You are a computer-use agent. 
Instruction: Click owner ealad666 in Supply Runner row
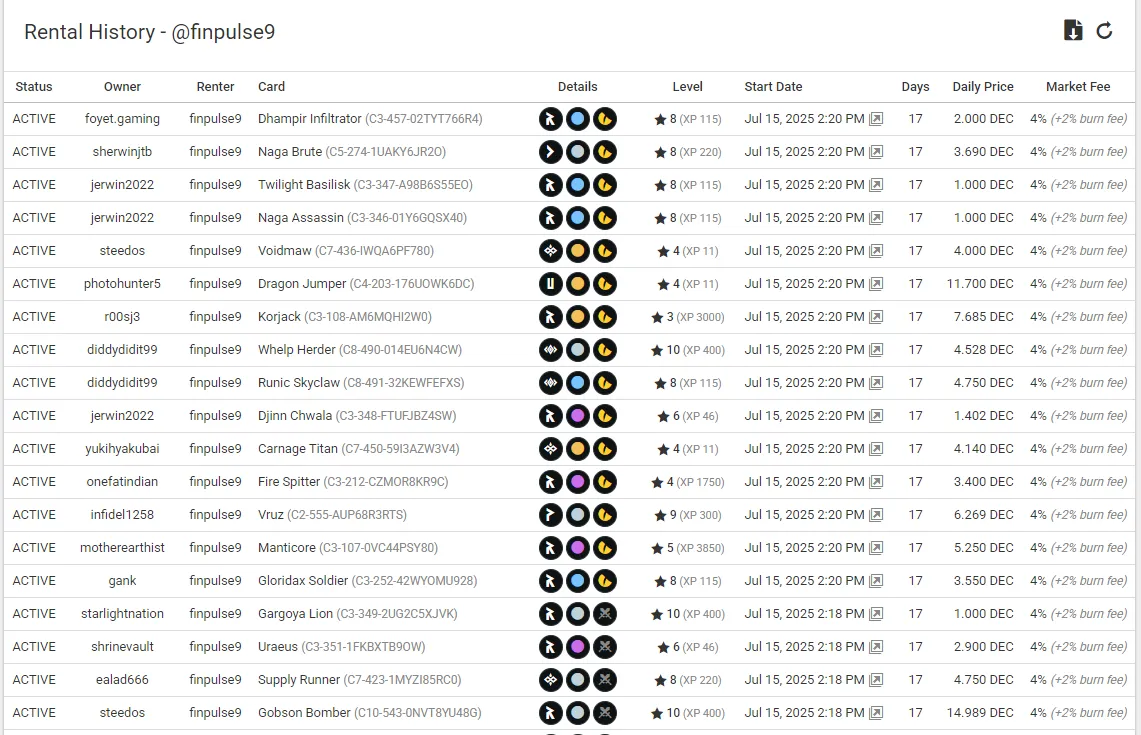pos(122,680)
